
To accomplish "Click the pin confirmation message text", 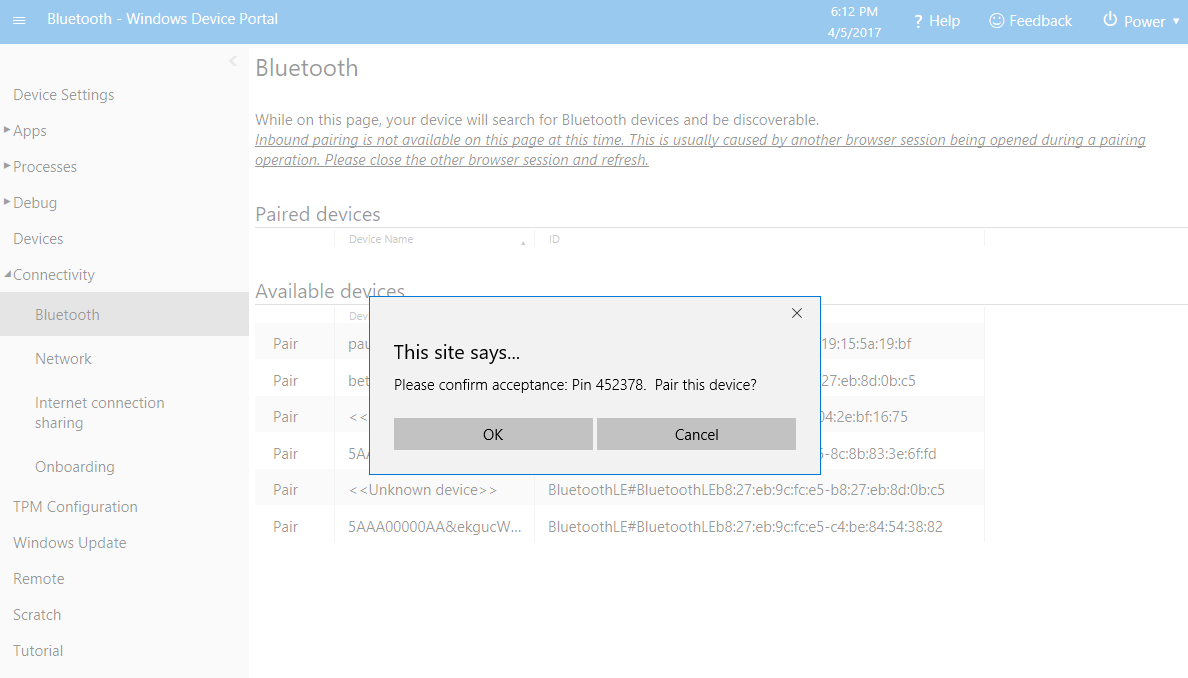I will (x=575, y=385).
